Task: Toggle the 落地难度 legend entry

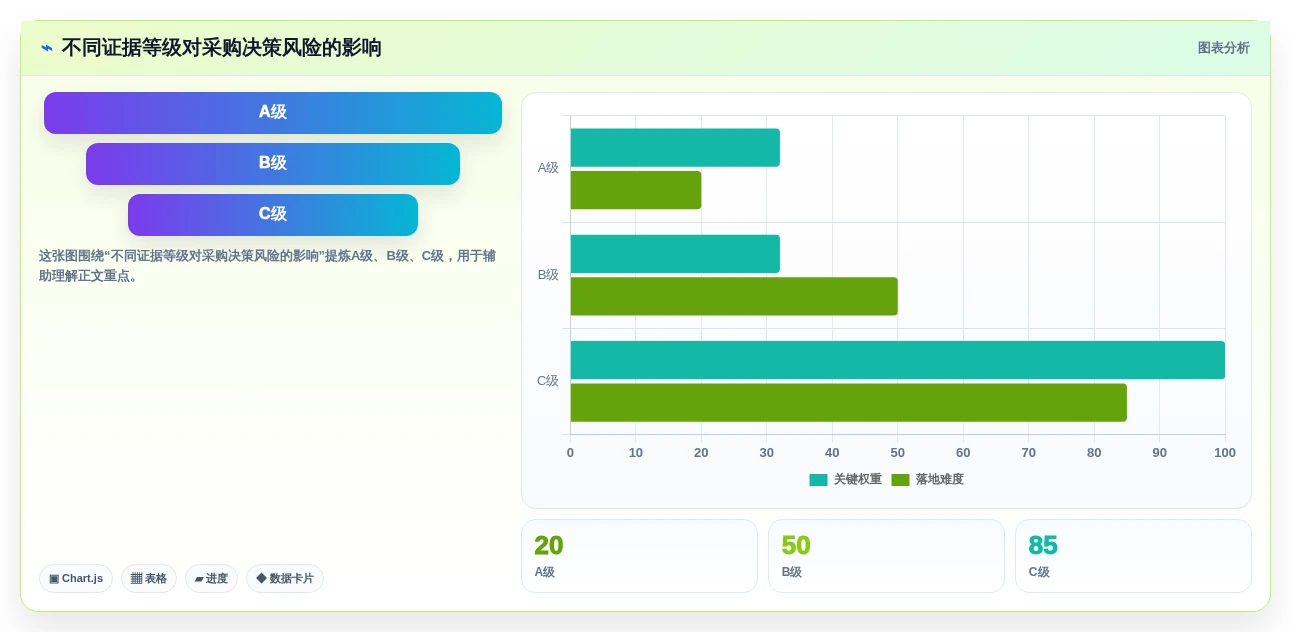Action: [927, 479]
